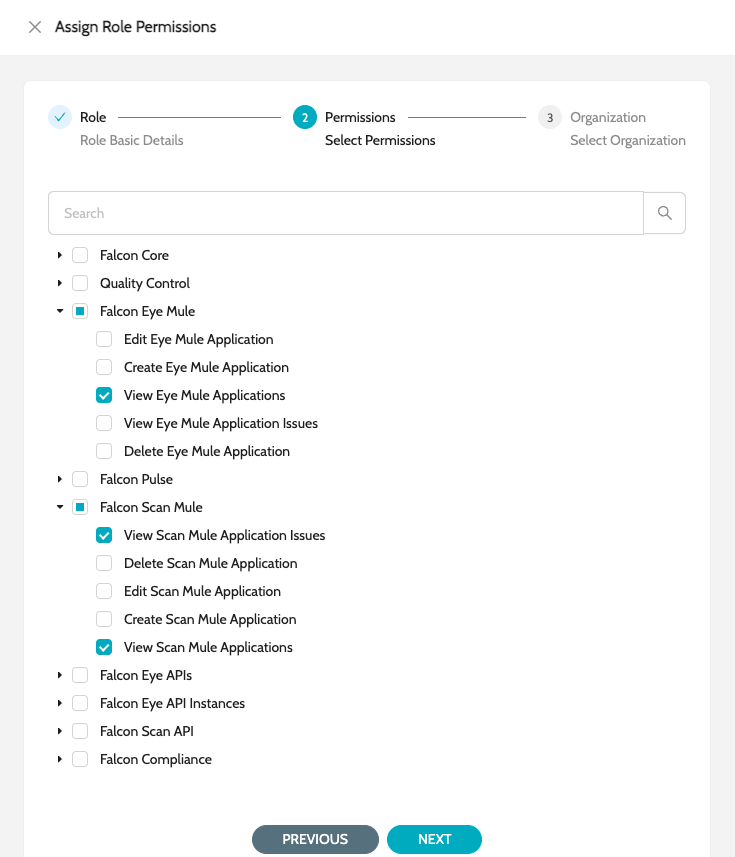Expand the Falcon Eye APIs node
This screenshot has width=735, height=857.
click(60, 676)
